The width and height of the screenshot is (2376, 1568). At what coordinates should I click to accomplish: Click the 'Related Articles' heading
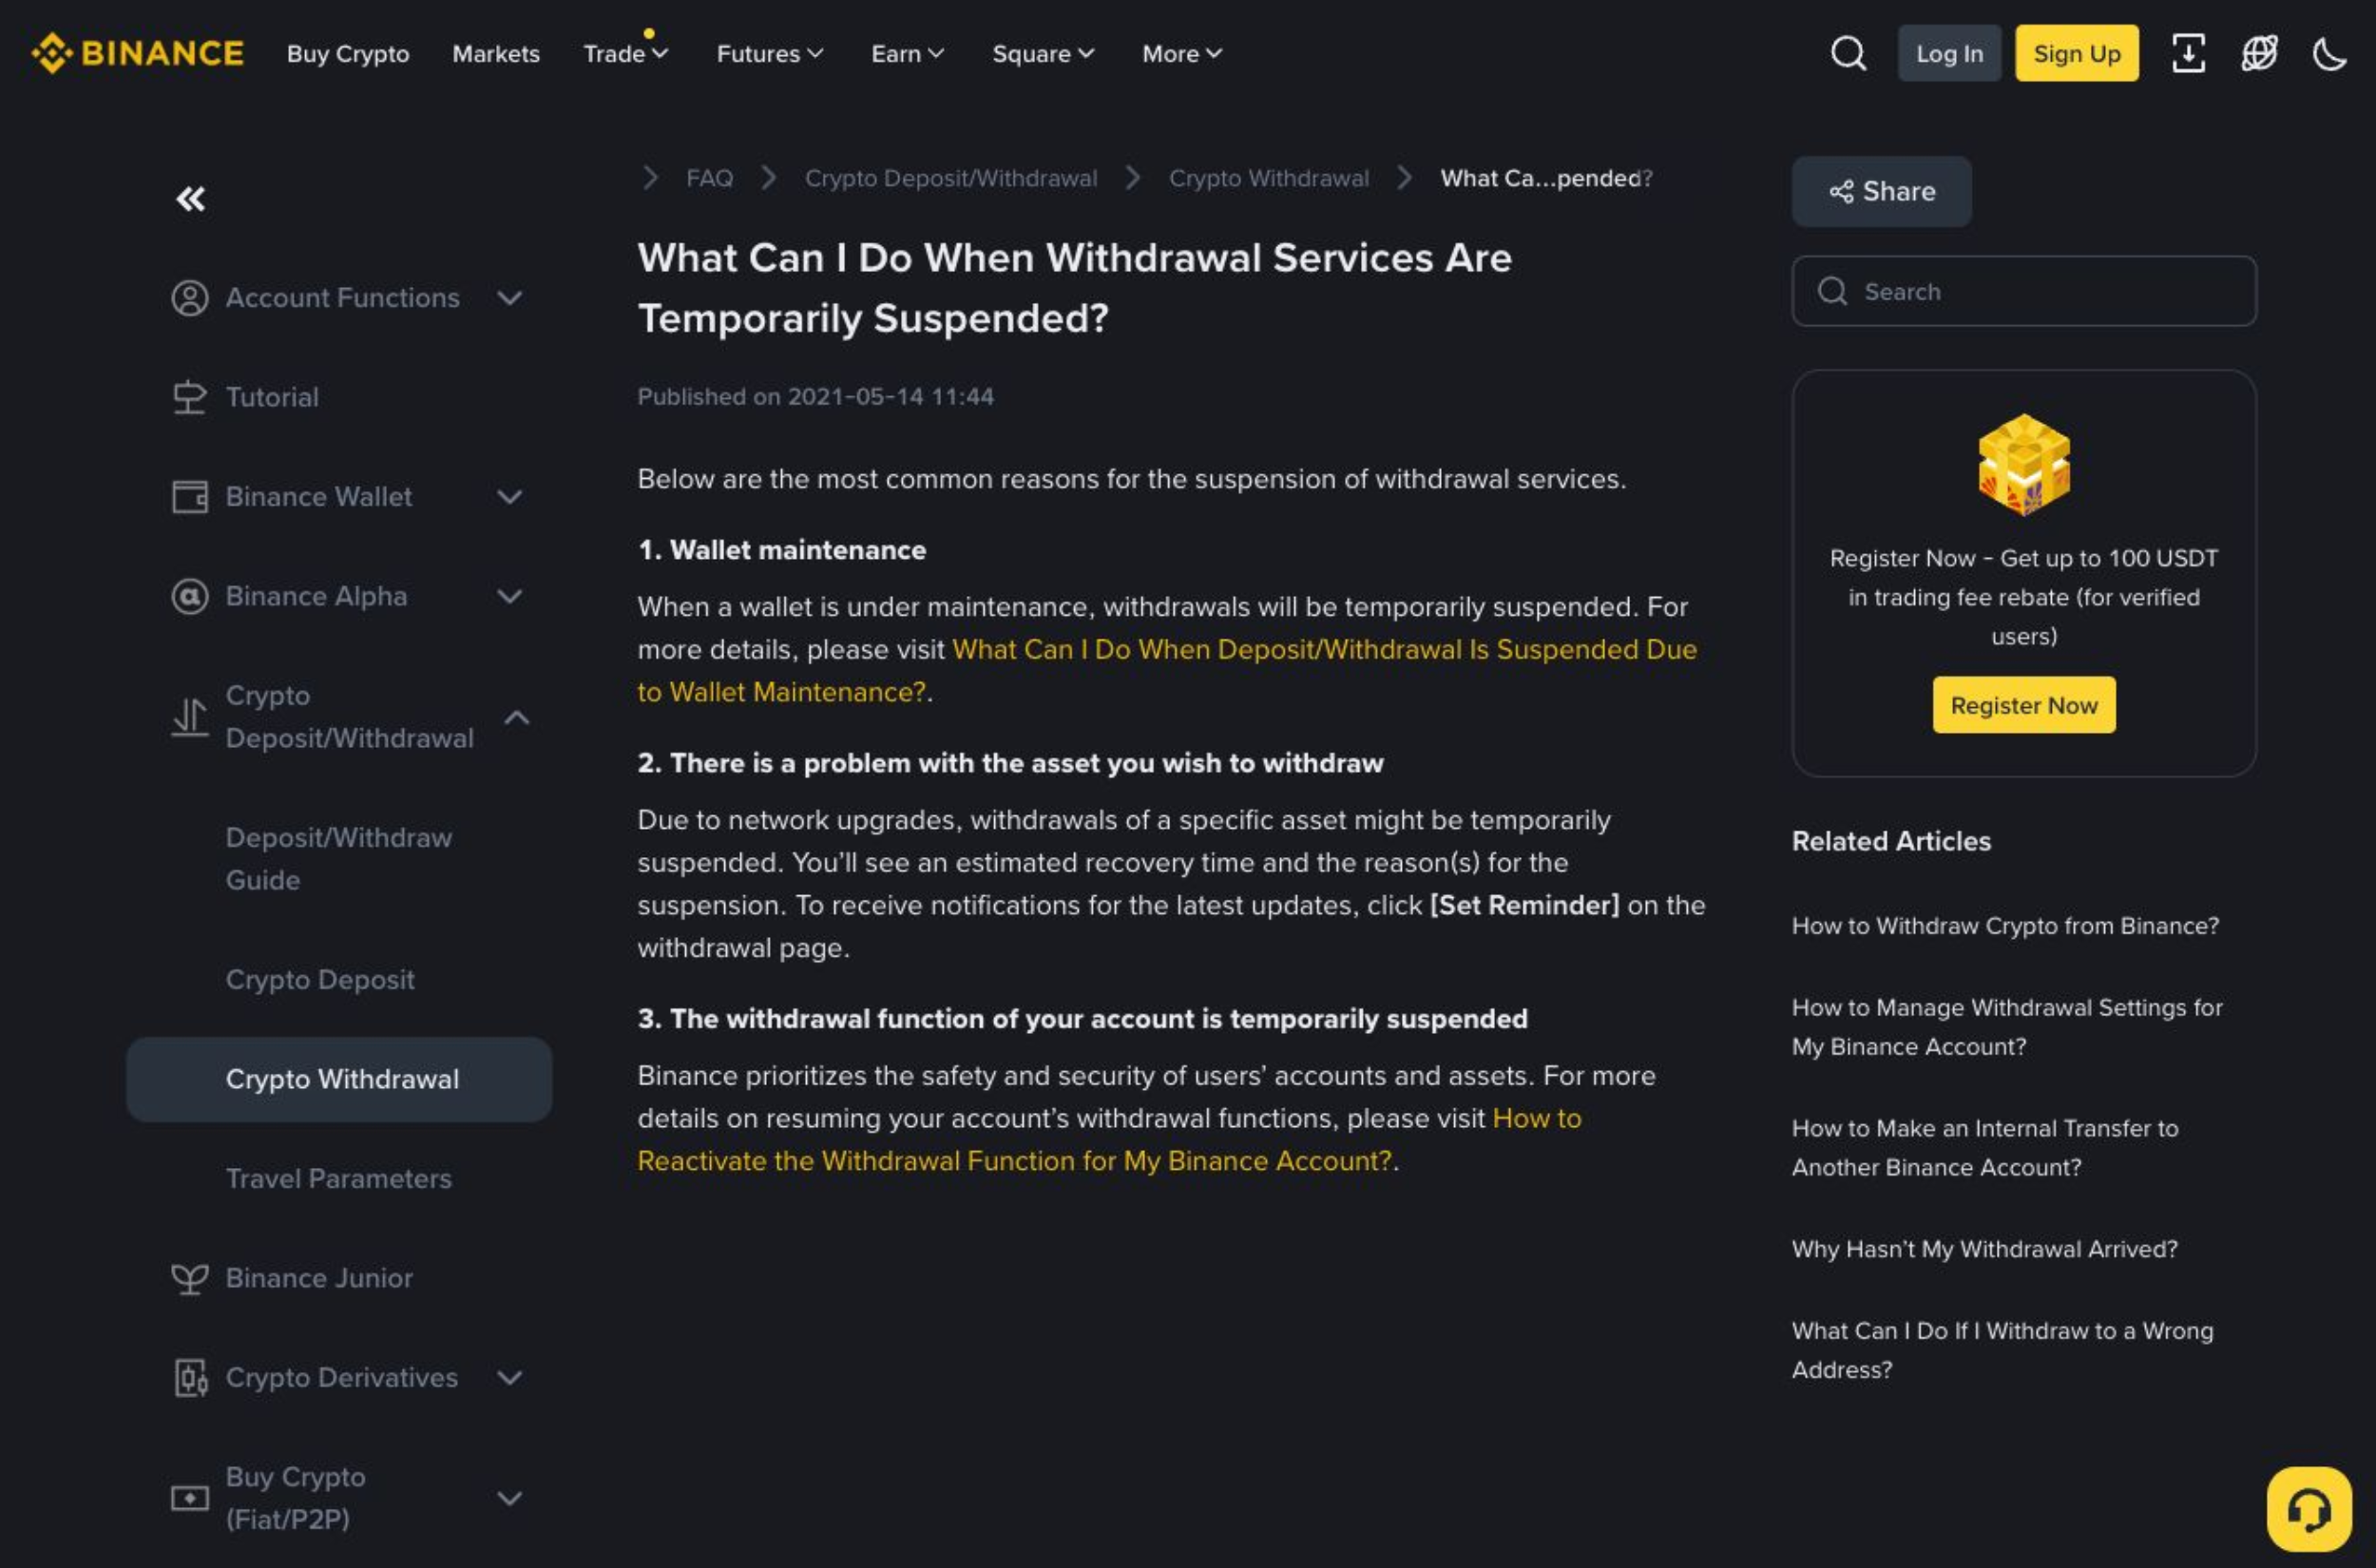[x=1890, y=841]
